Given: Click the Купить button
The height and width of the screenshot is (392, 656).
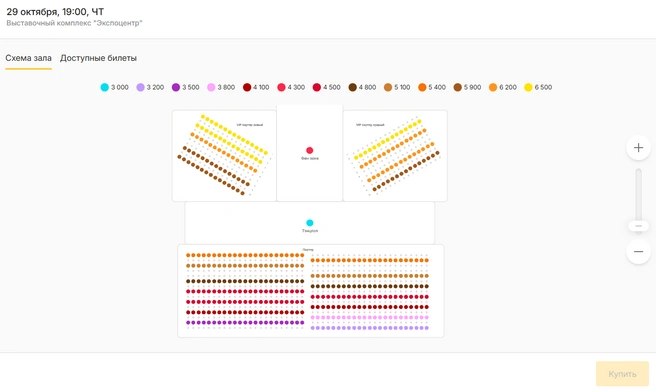Looking at the screenshot, I should (x=622, y=374).
